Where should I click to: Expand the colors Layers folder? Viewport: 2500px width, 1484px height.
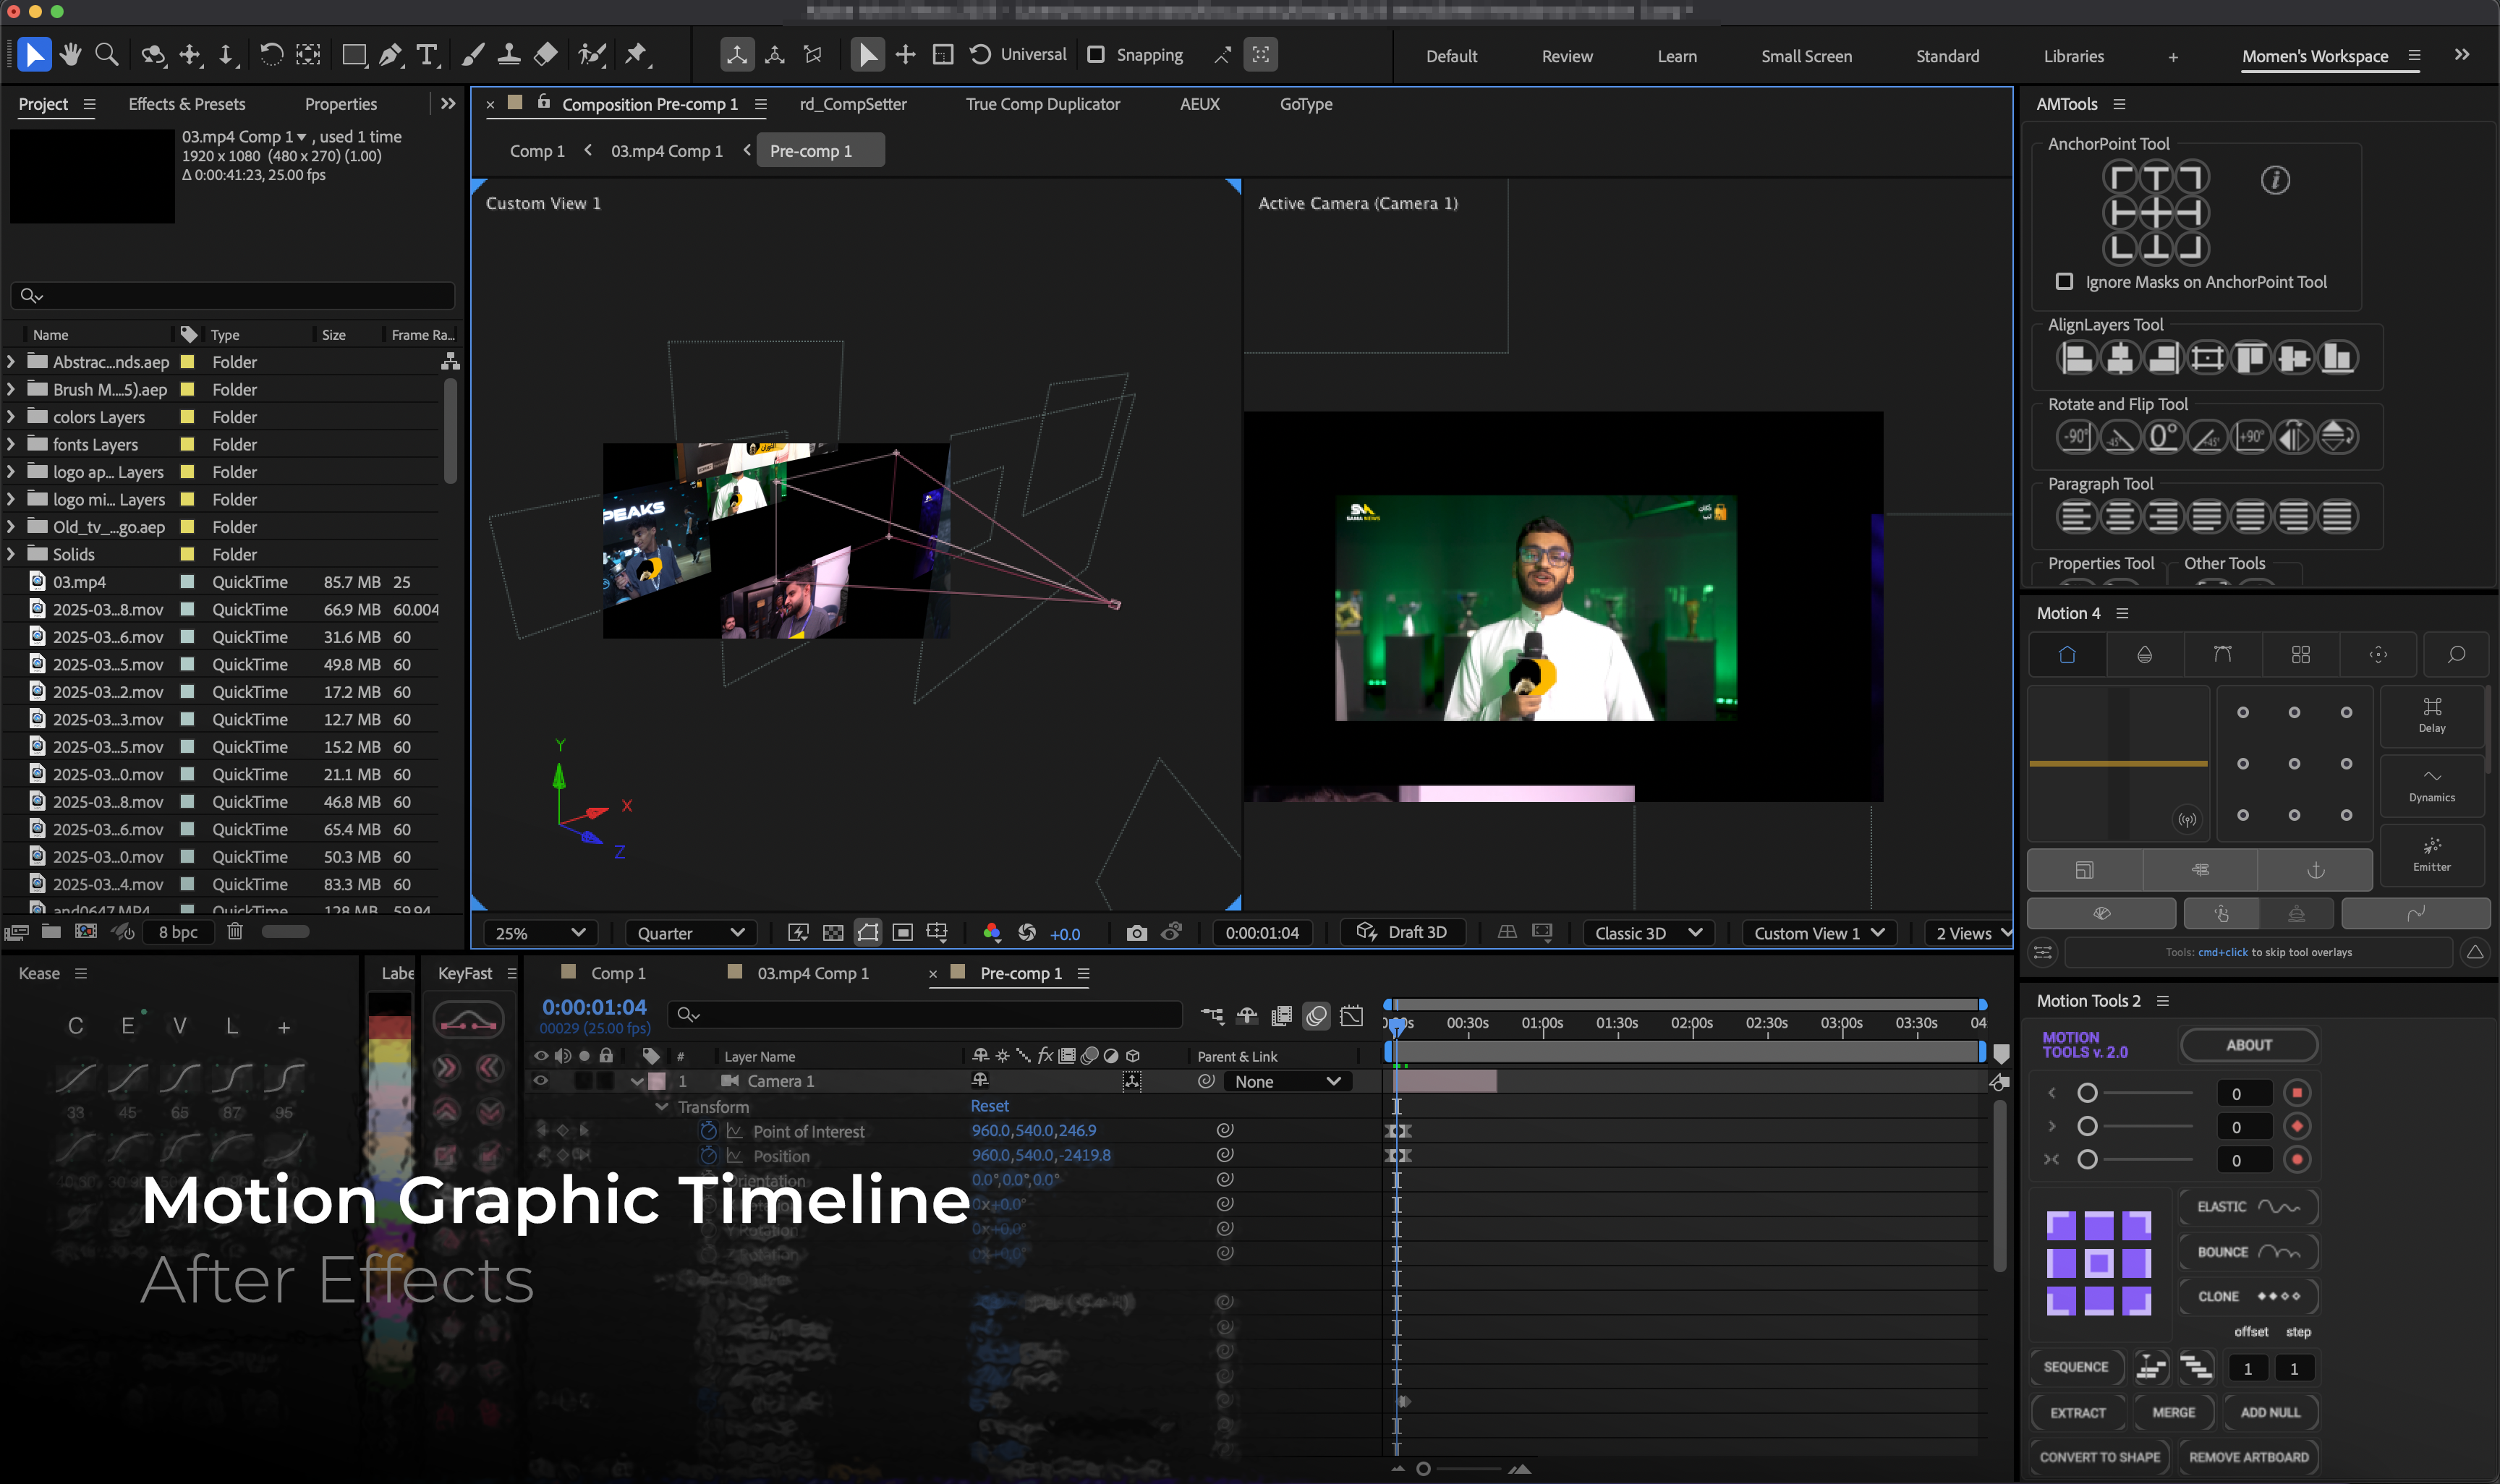point(11,417)
